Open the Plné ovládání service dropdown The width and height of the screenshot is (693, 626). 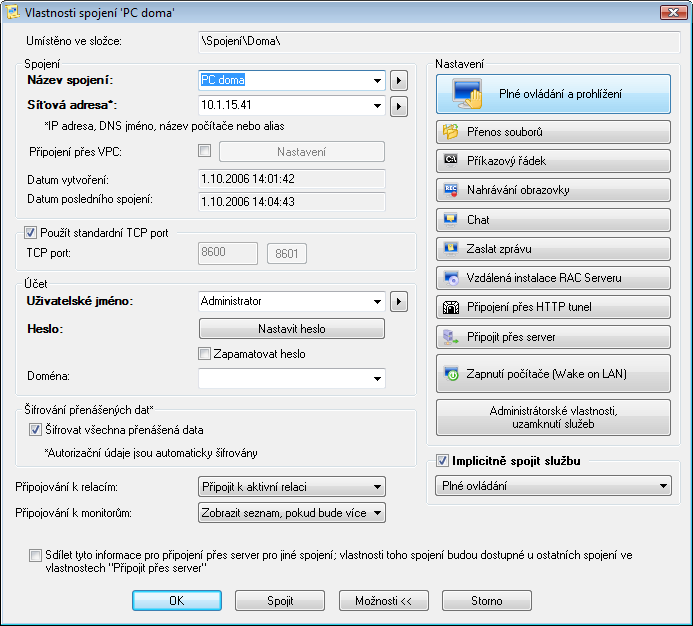pos(553,486)
